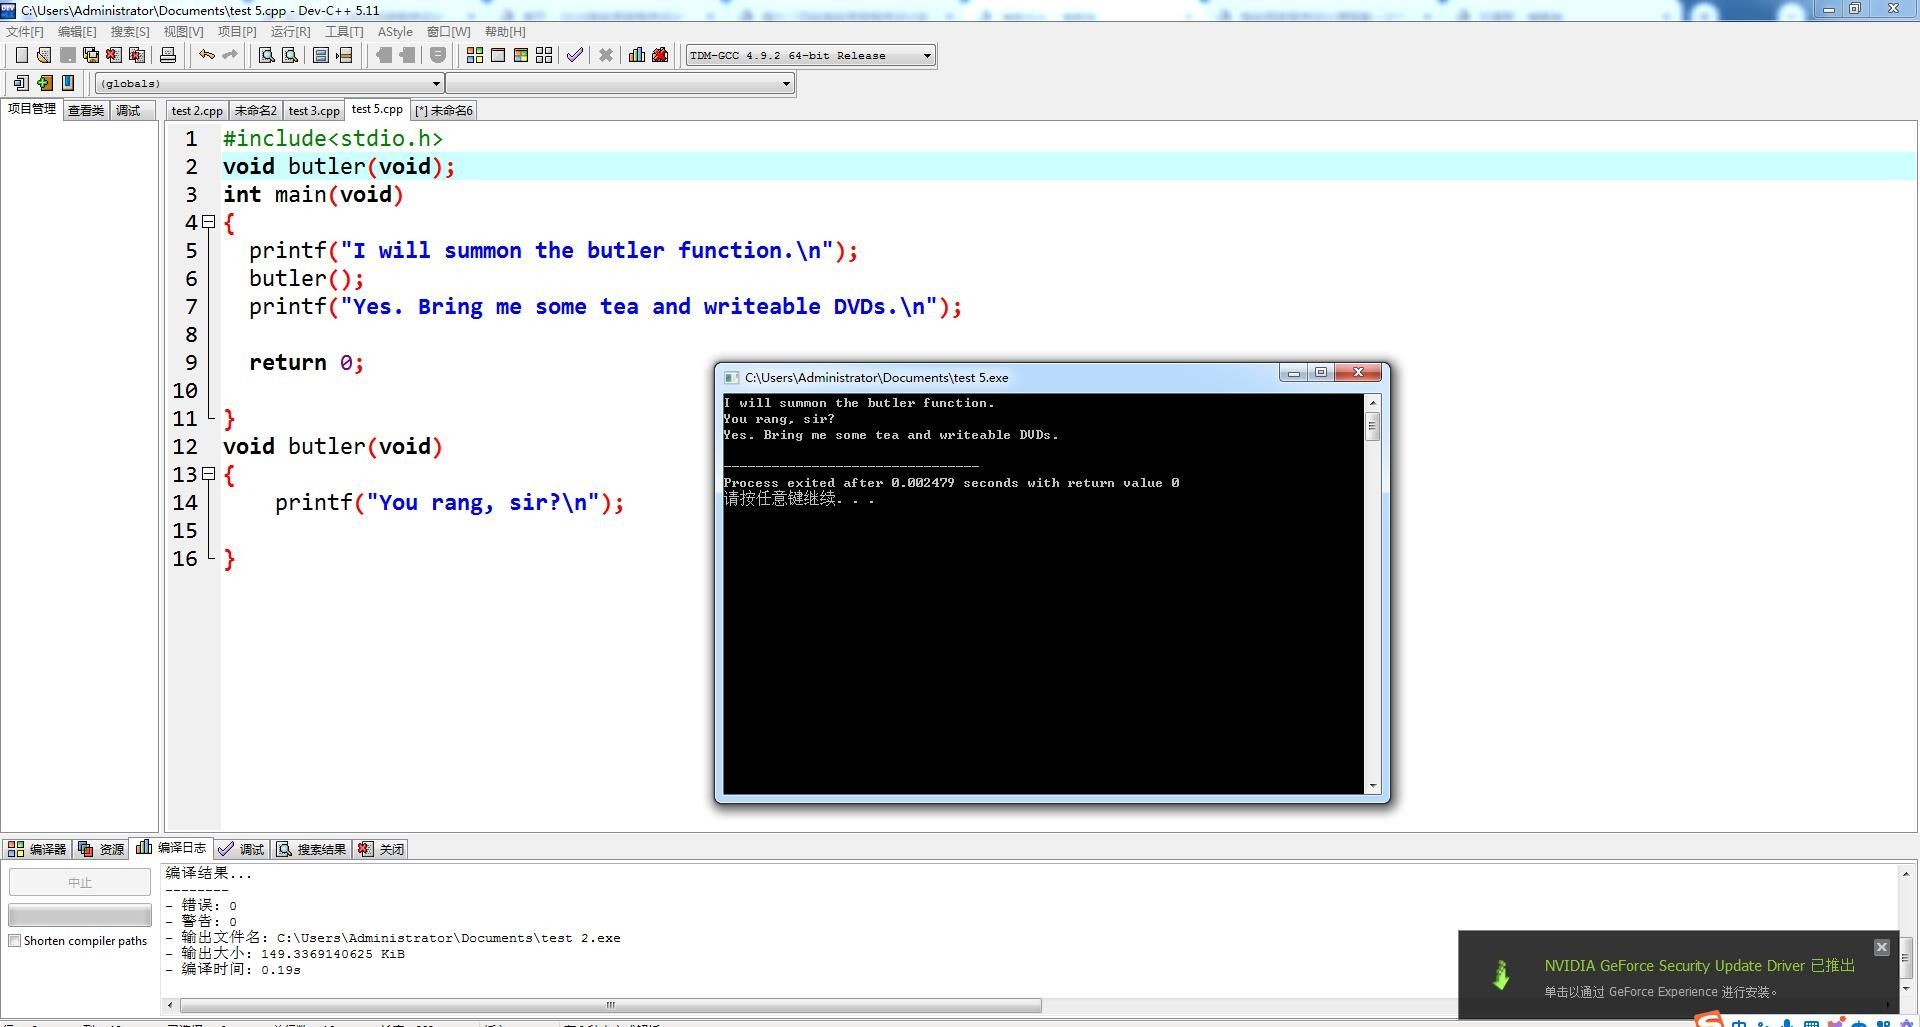The height and width of the screenshot is (1027, 1920).
Task: Create a new source file from the toolbar
Action: click(21, 55)
